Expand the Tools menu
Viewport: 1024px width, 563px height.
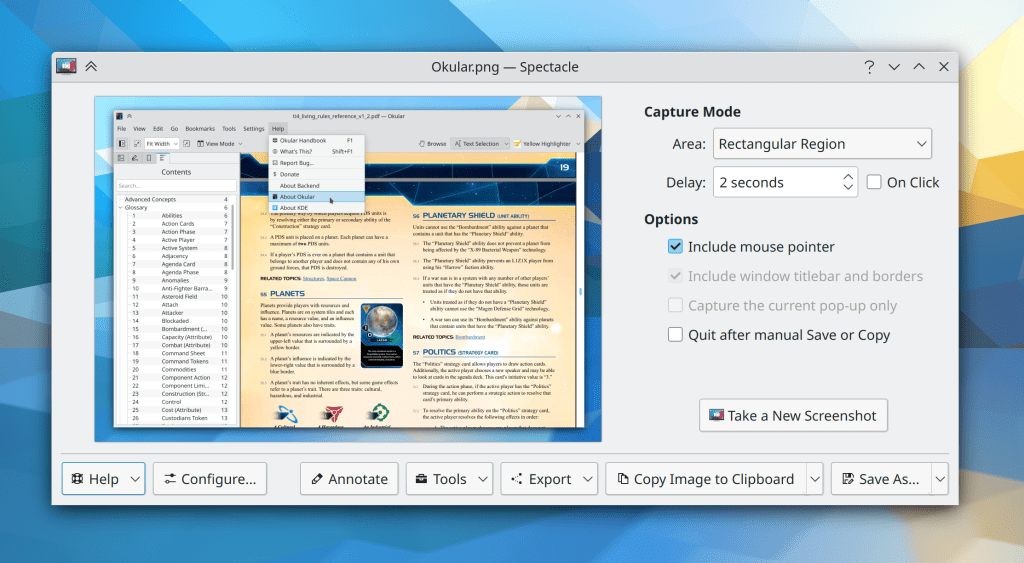click(449, 479)
